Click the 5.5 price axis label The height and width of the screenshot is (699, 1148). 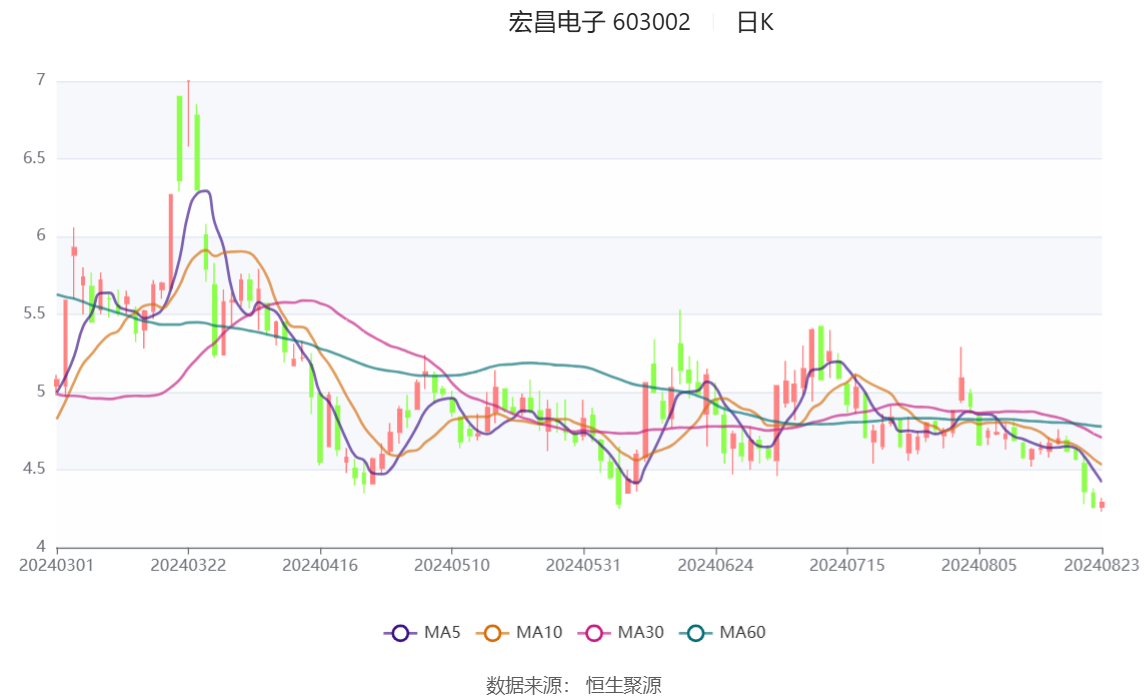[34, 314]
